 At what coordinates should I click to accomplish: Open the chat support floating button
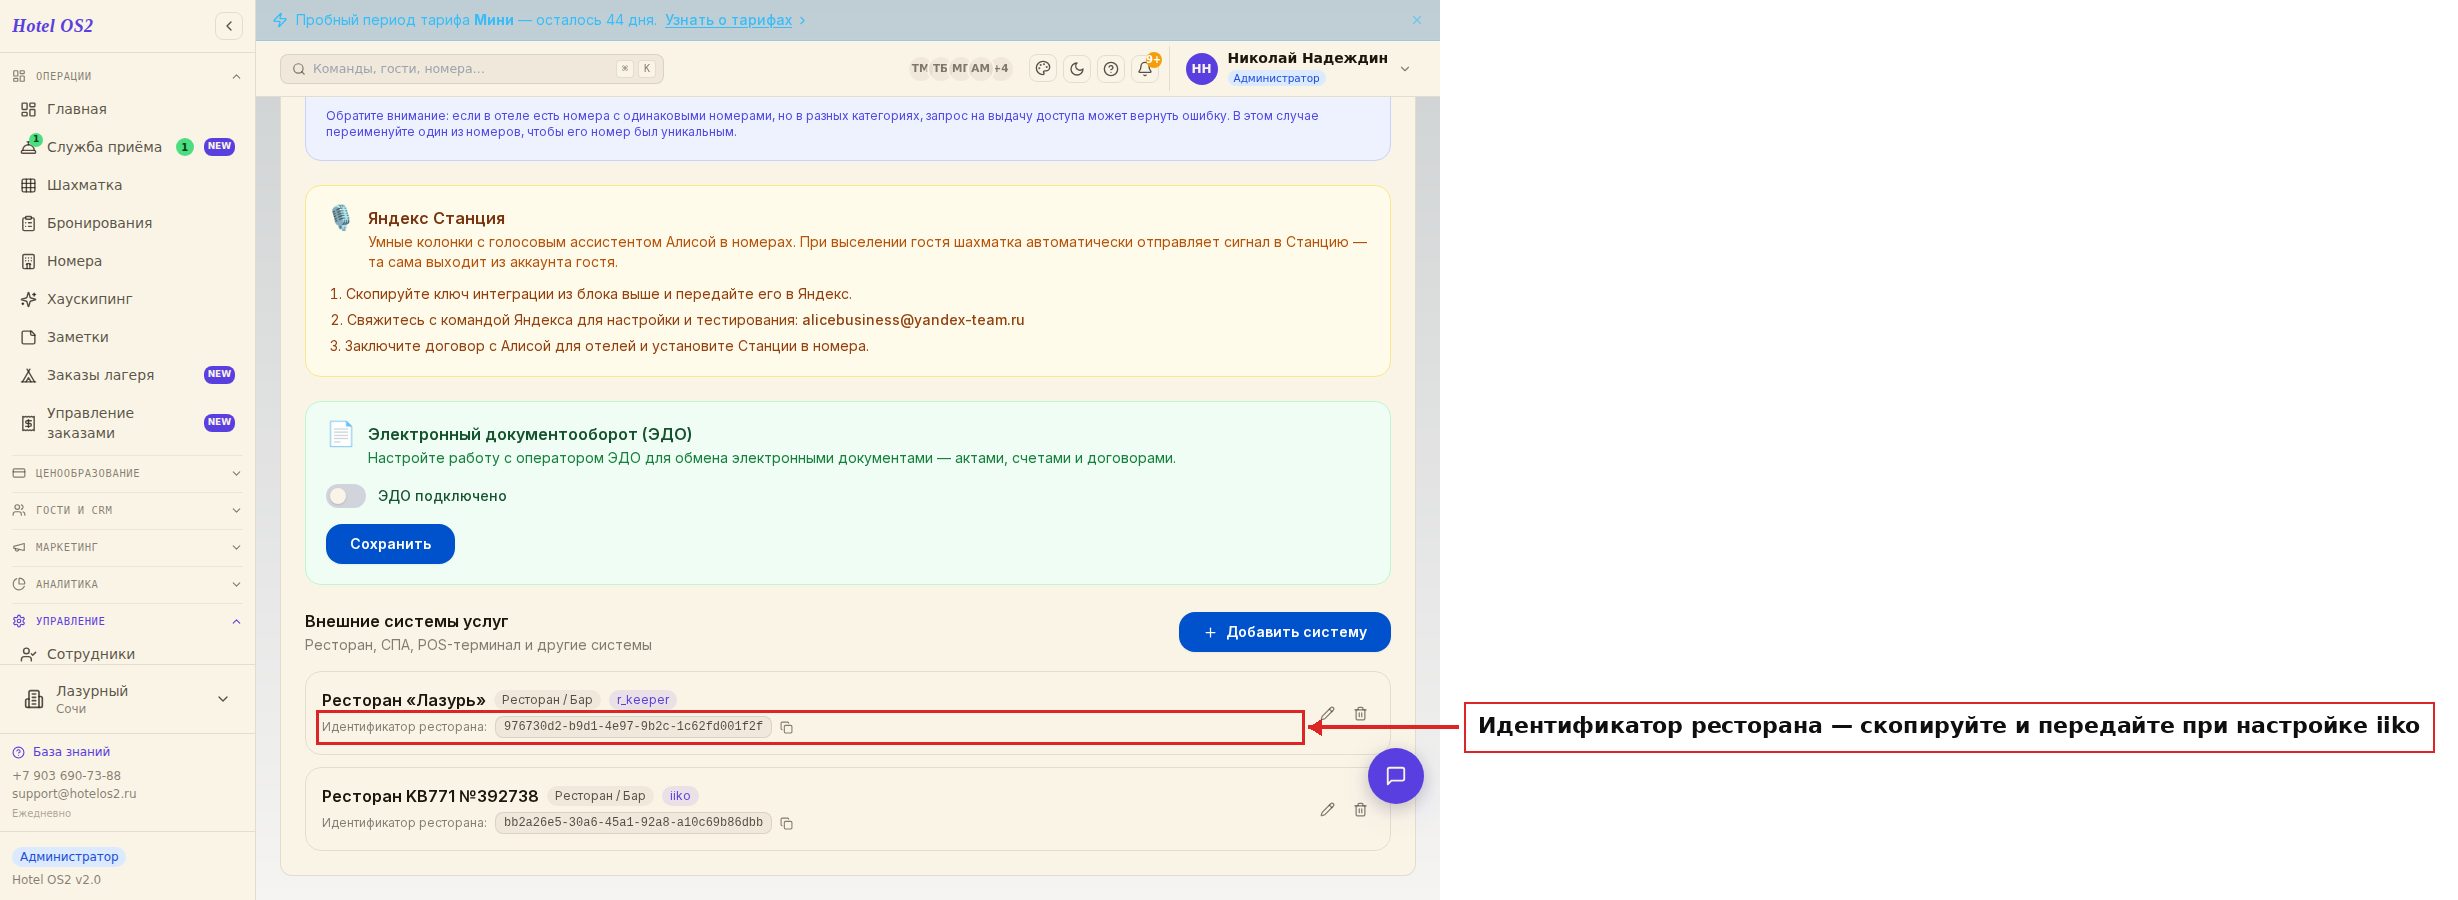(1396, 776)
